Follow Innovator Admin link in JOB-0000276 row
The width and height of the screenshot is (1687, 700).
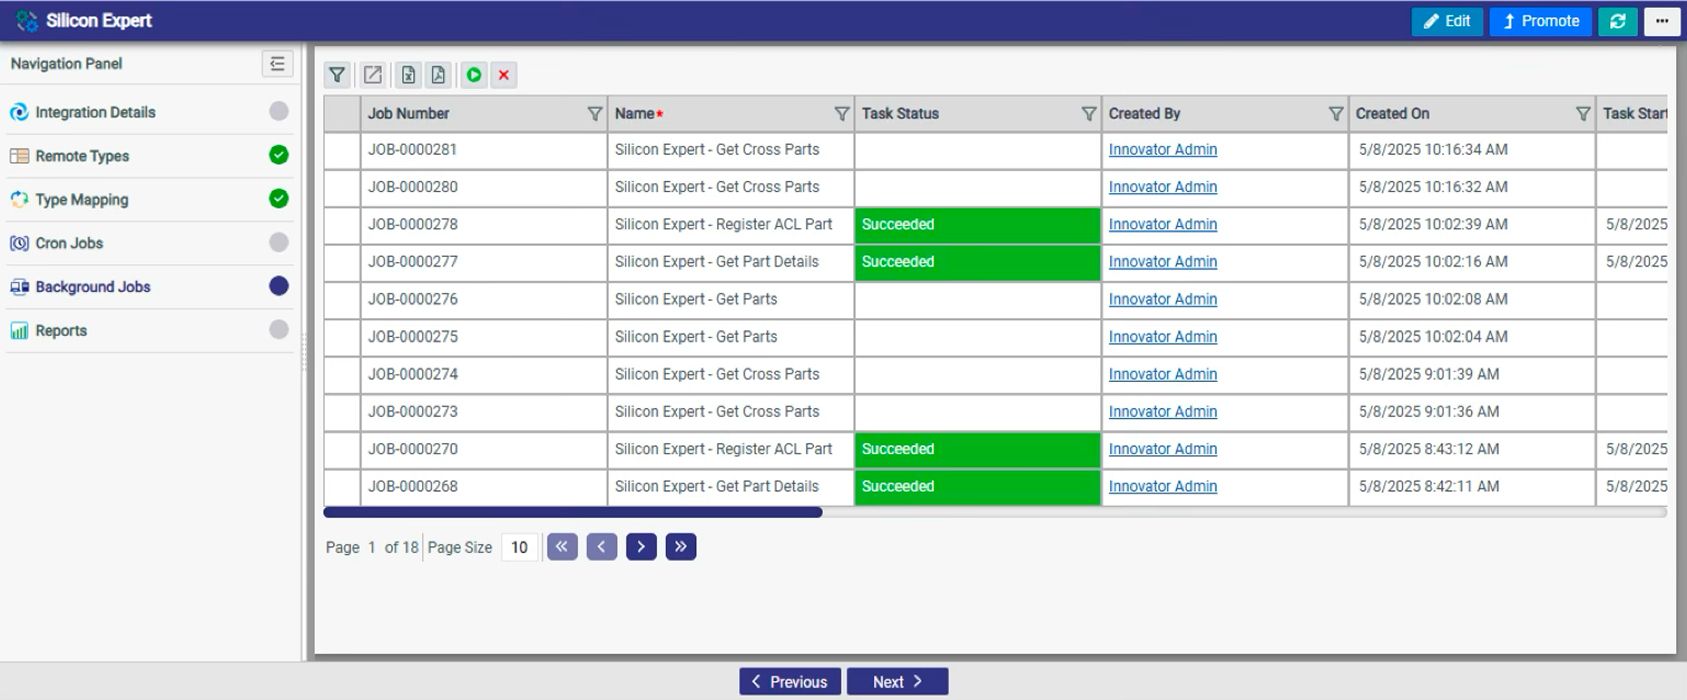tap(1163, 300)
